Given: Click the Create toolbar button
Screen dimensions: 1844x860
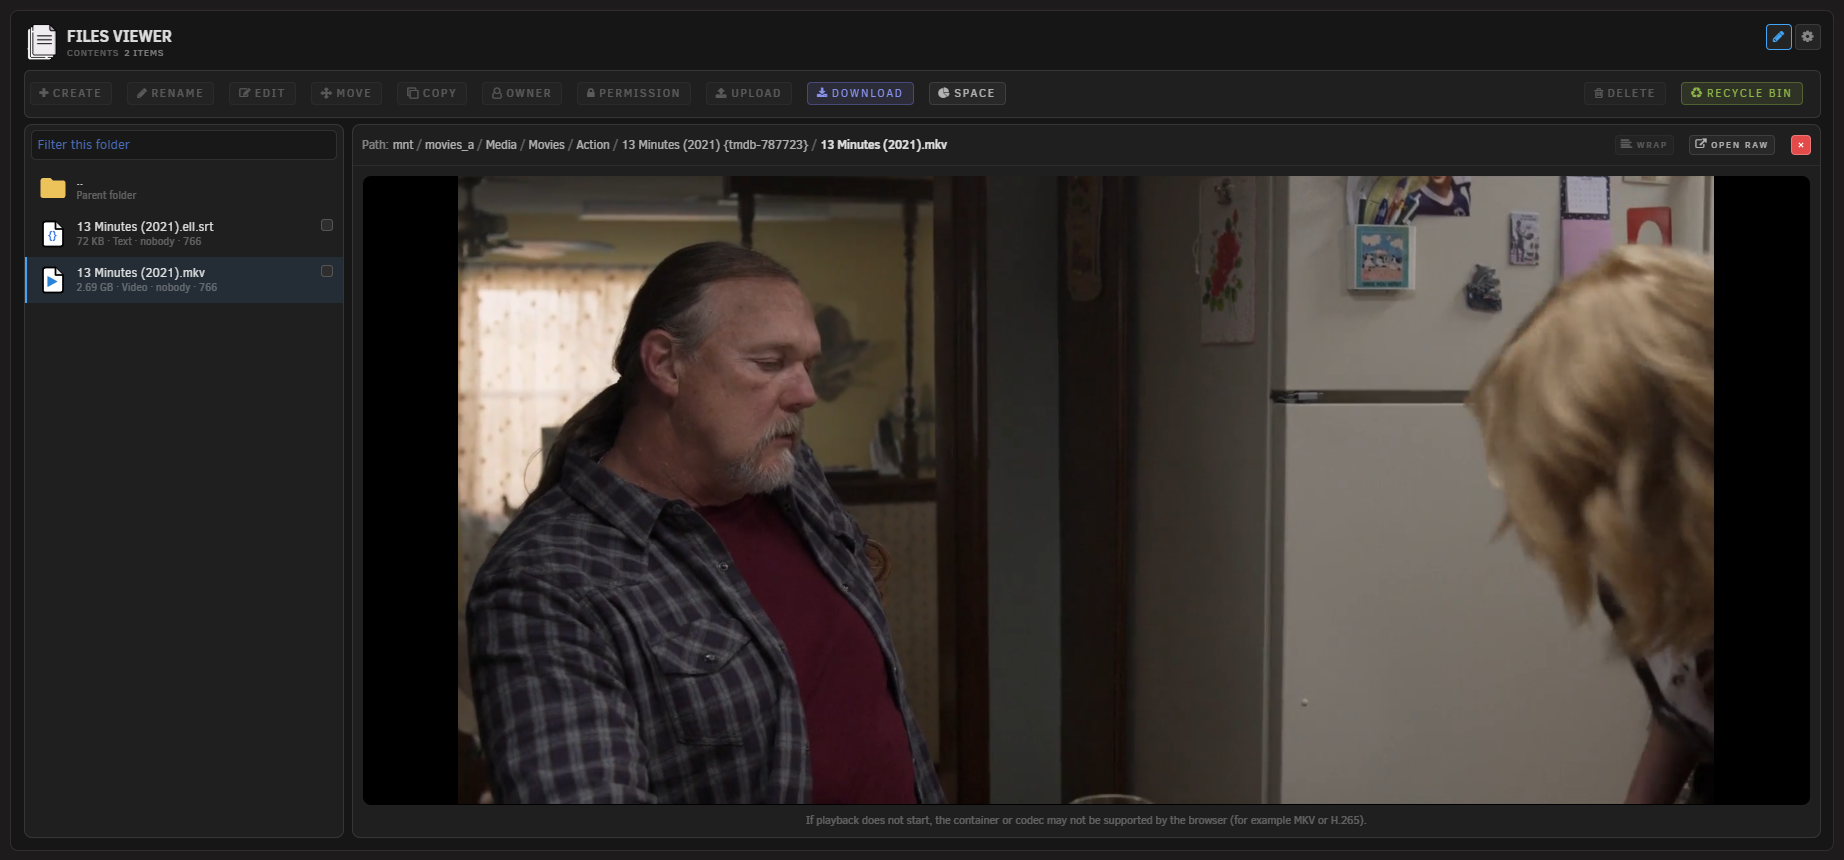Looking at the screenshot, I should point(70,93).
